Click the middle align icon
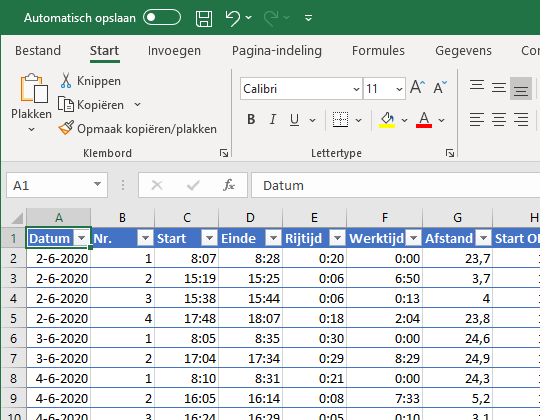This screenshot has width=540, height=420. [x=499, y=87]
